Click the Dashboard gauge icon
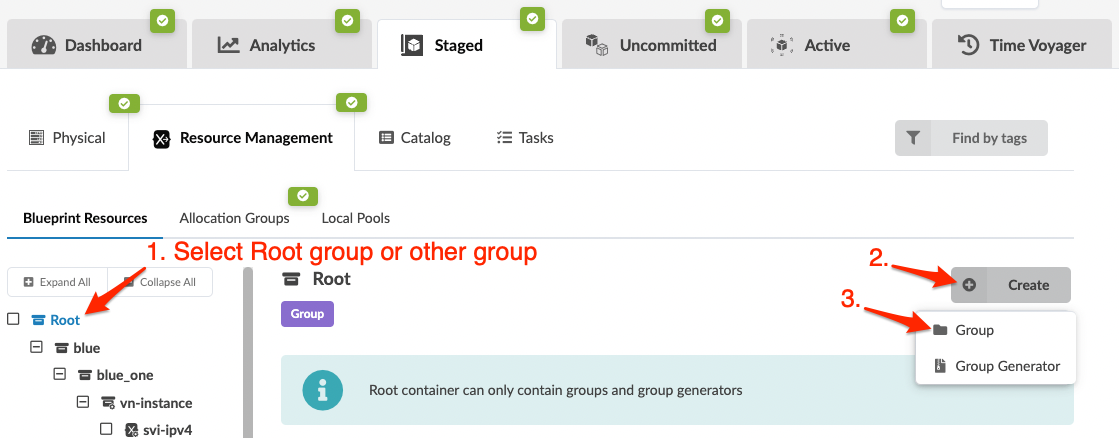 [x=44, y=45]
